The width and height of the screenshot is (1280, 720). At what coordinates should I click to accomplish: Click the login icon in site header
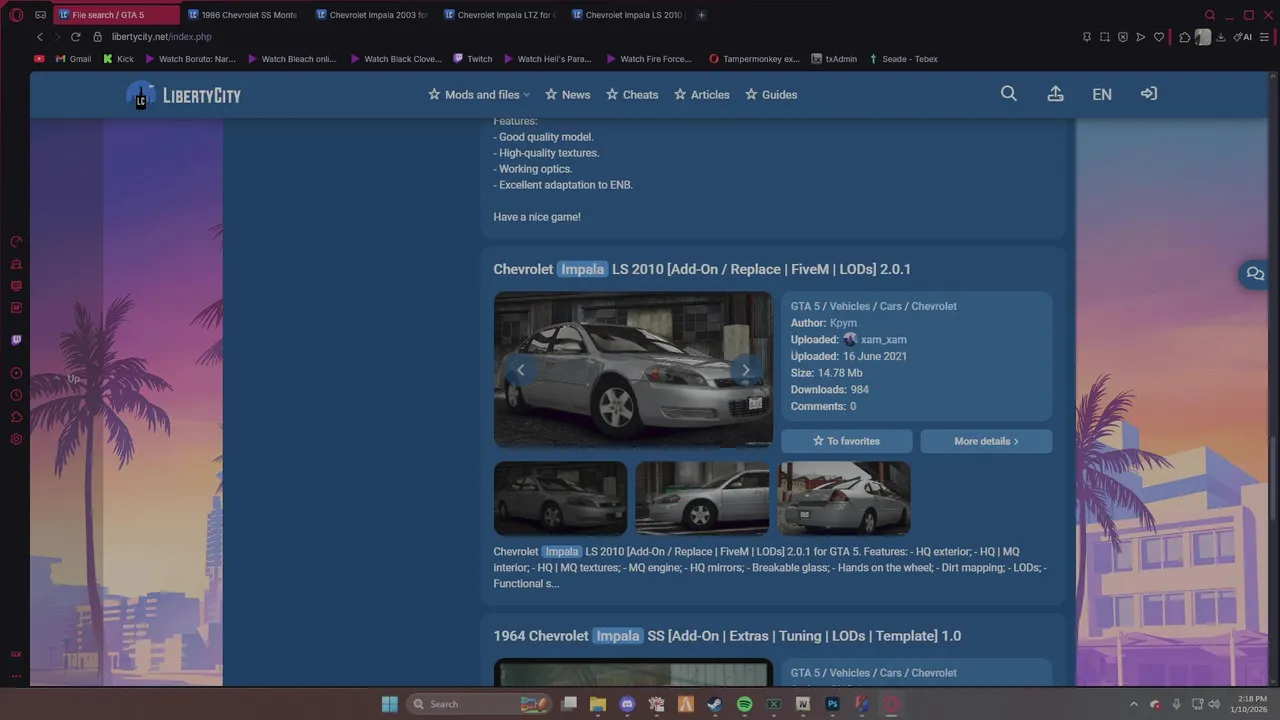click(1149, 94)
